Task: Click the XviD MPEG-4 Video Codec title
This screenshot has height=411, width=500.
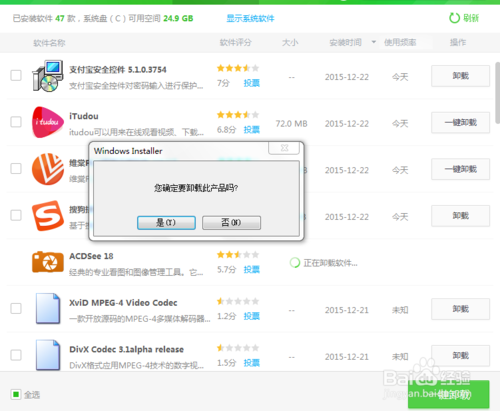Action: pos(123,303)
